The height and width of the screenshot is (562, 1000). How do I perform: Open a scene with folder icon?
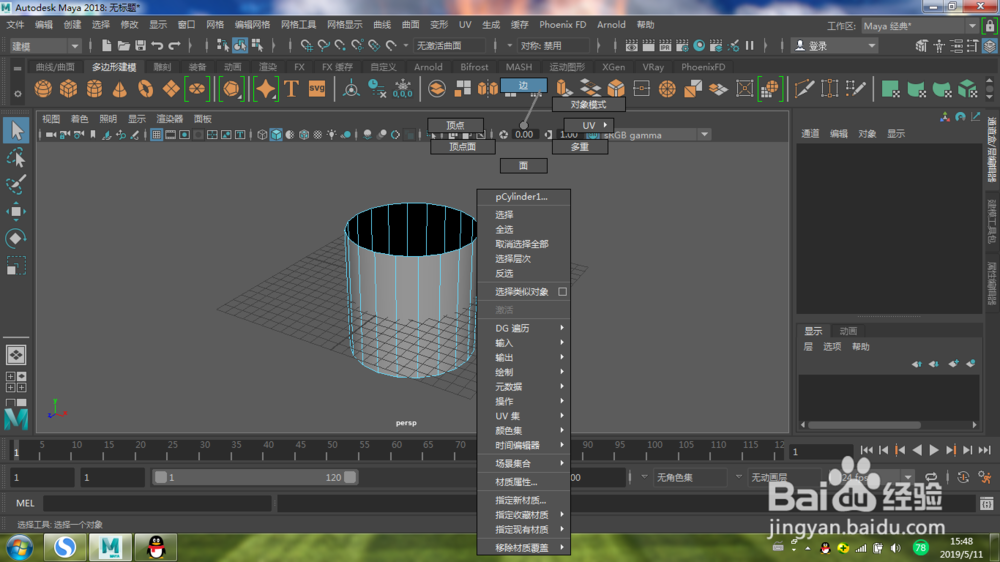tap(123, 45)
